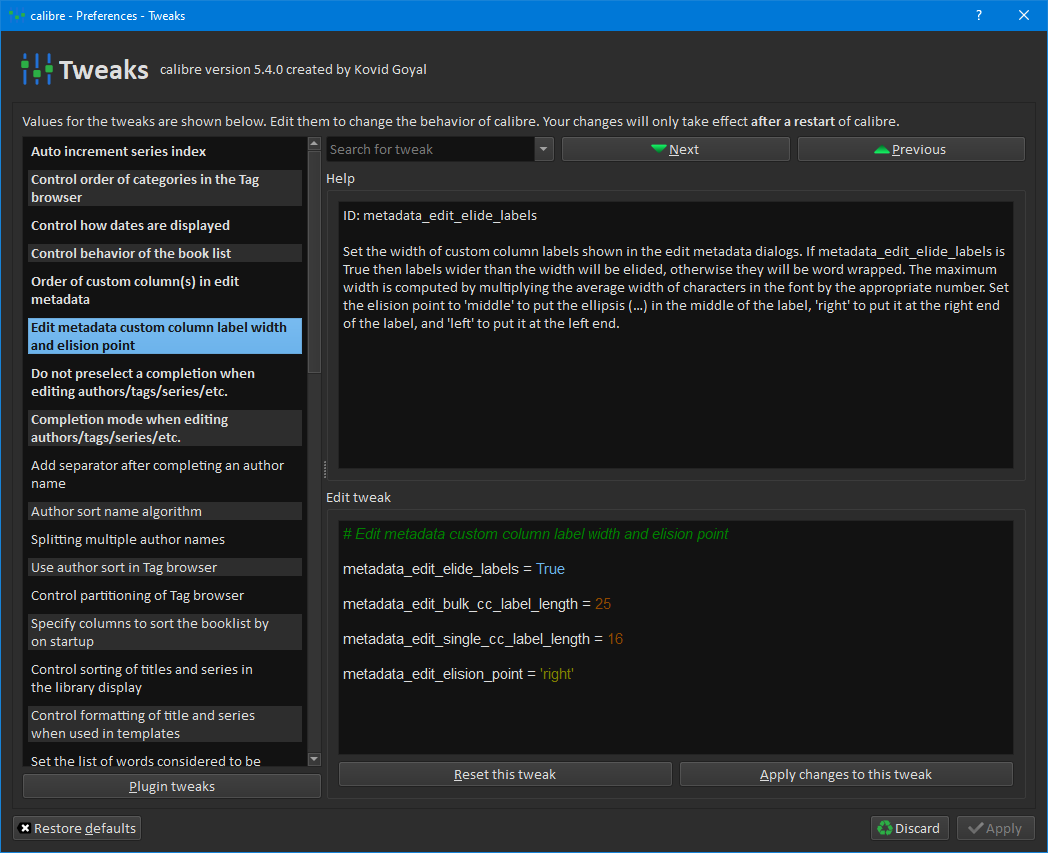Viewport: 1048px width, 853px height.
Task: Select Control formatting of title and series
Action: (x=165, y=724)
